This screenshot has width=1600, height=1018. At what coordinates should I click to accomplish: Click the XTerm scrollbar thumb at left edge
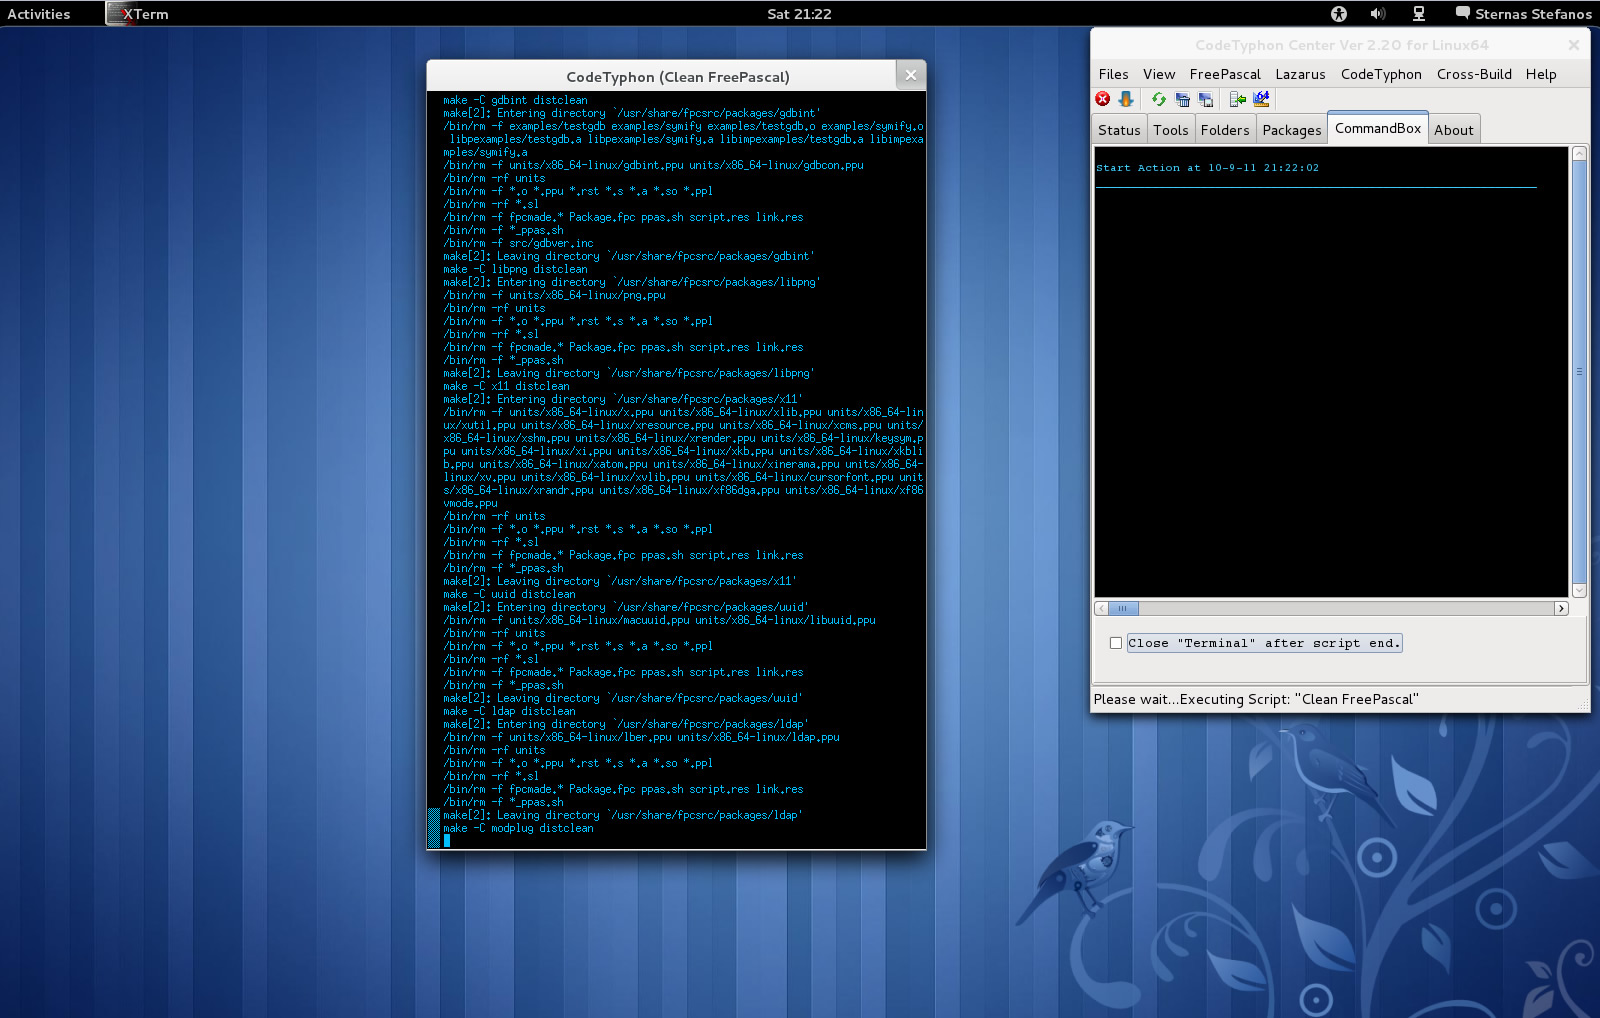[x=433, y=828]
